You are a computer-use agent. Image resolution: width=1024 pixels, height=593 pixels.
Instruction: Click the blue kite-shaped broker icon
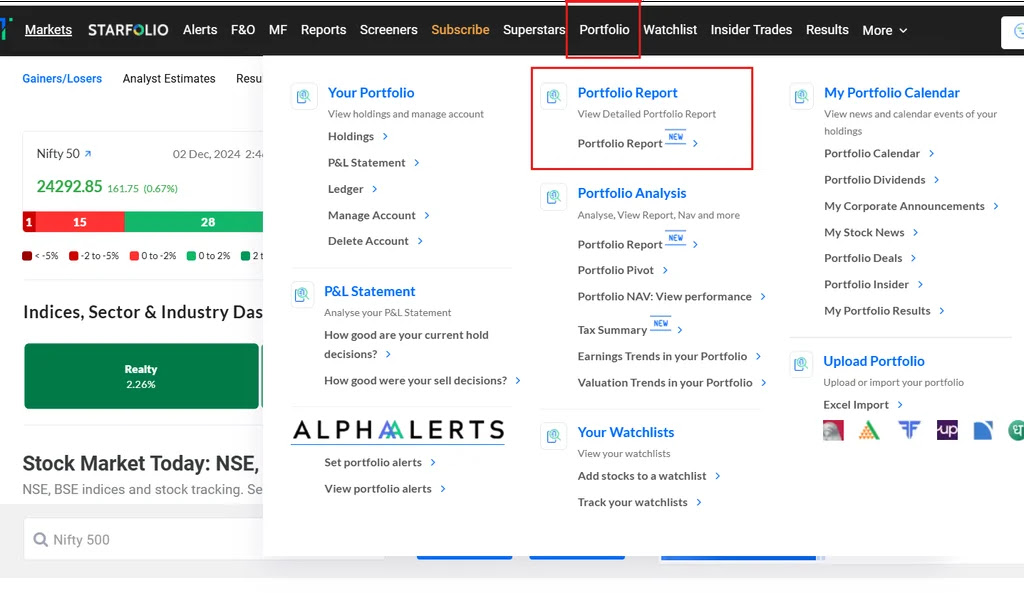click(983, 430)
